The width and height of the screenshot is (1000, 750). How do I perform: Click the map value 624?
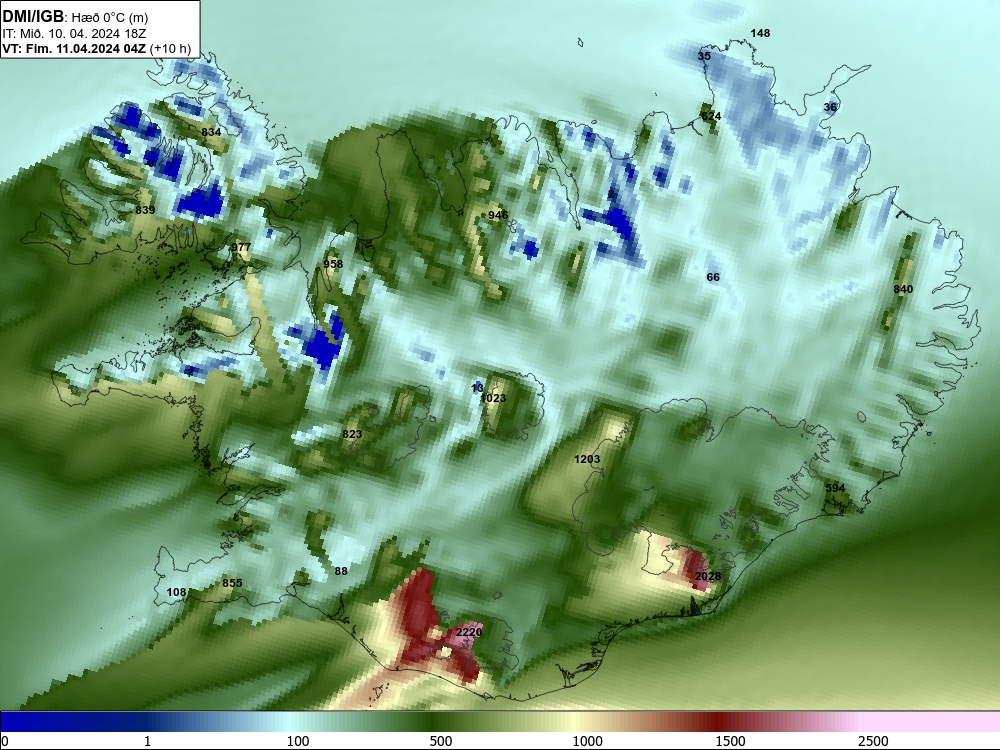coord(711,116)
